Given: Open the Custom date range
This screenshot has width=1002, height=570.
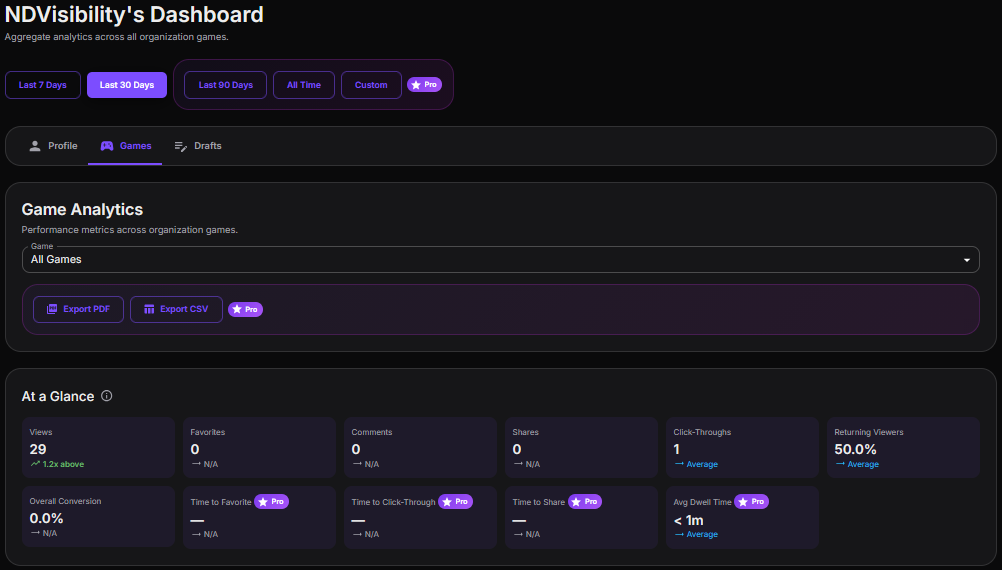Looking at the screenshot, I should (x=371, y=85).
